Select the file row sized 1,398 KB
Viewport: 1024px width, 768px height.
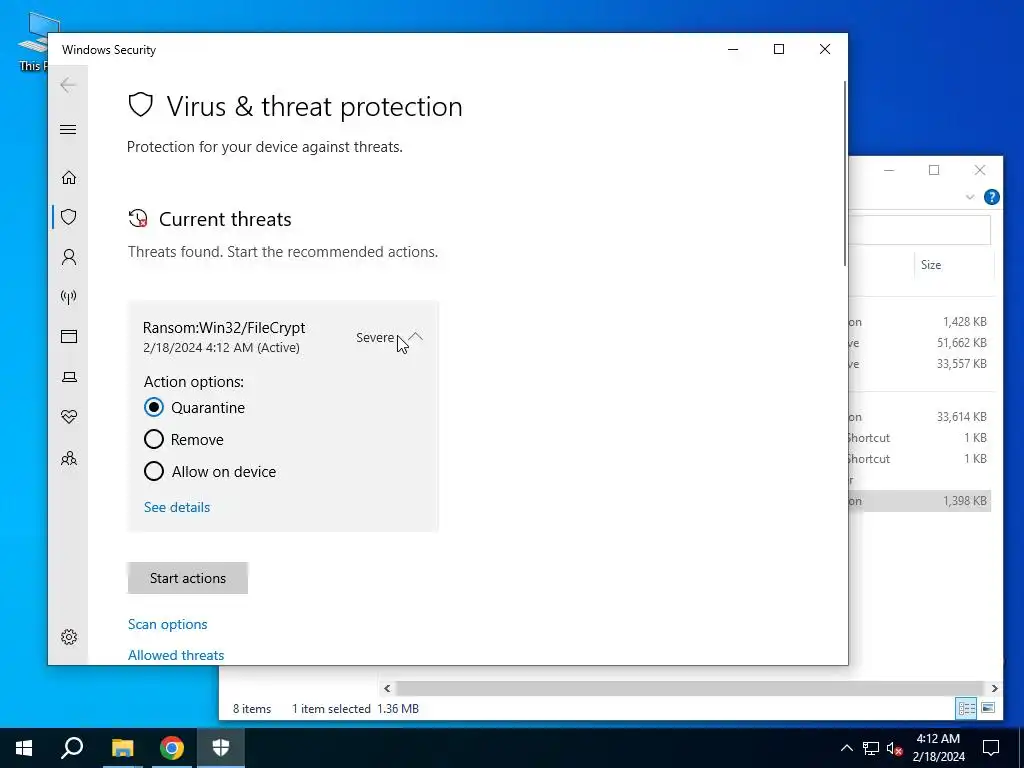(x=920, y=501)
